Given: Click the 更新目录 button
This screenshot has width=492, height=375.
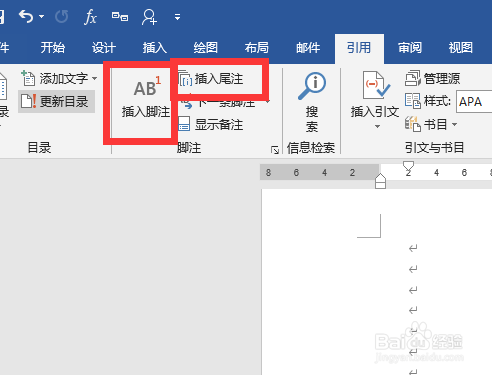Looking at the screenshot, I should [56, 101].
